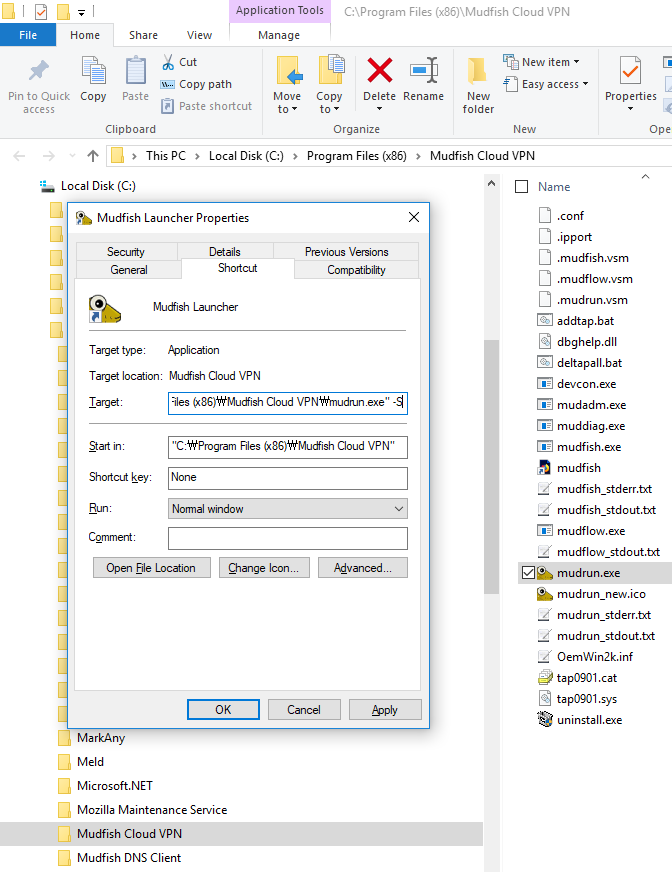This screenshot has height=872, width=672.
Task: Select Mudfish DNS Client folder in tree
Action: 129,858
